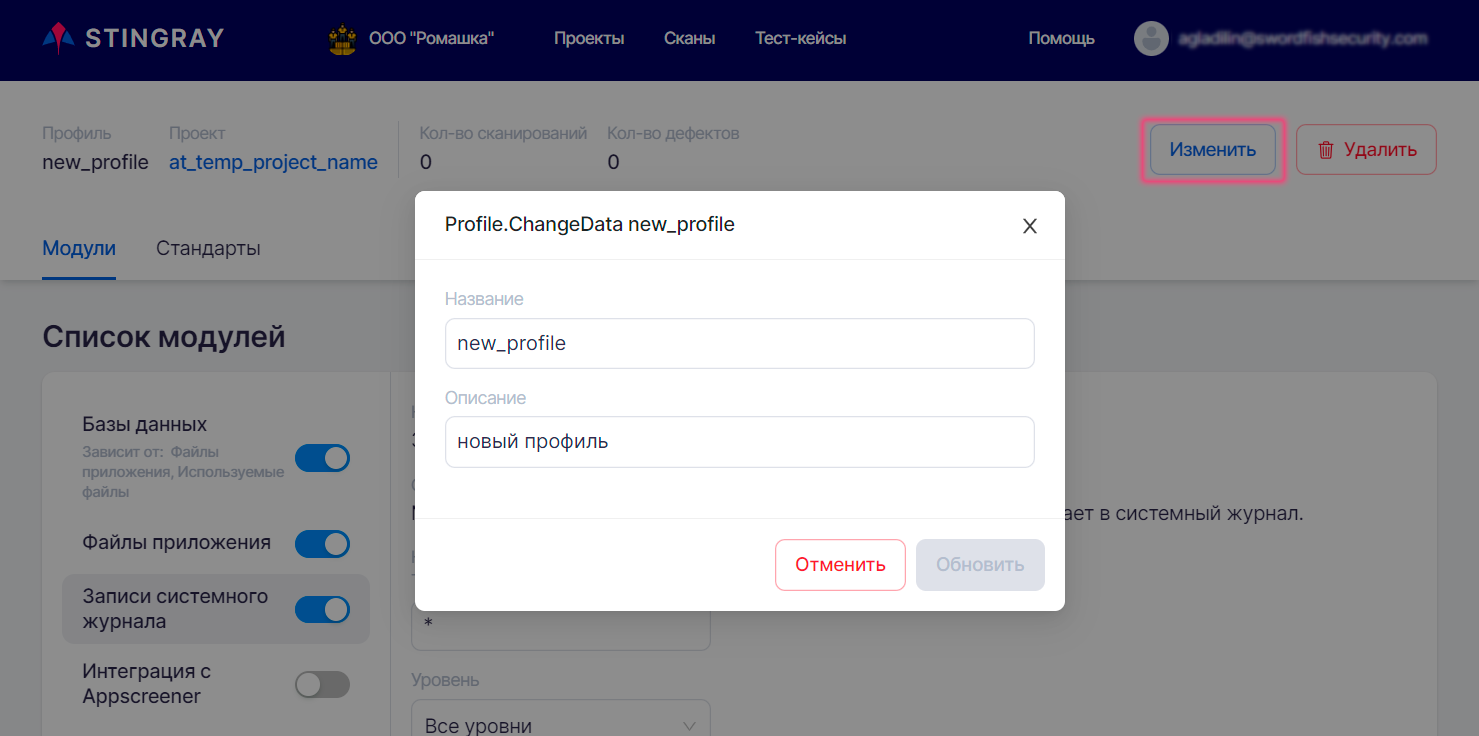The image size is (1479, 736).
Task: Disable the Файлы приложения module switch
Action: point(322,544)
